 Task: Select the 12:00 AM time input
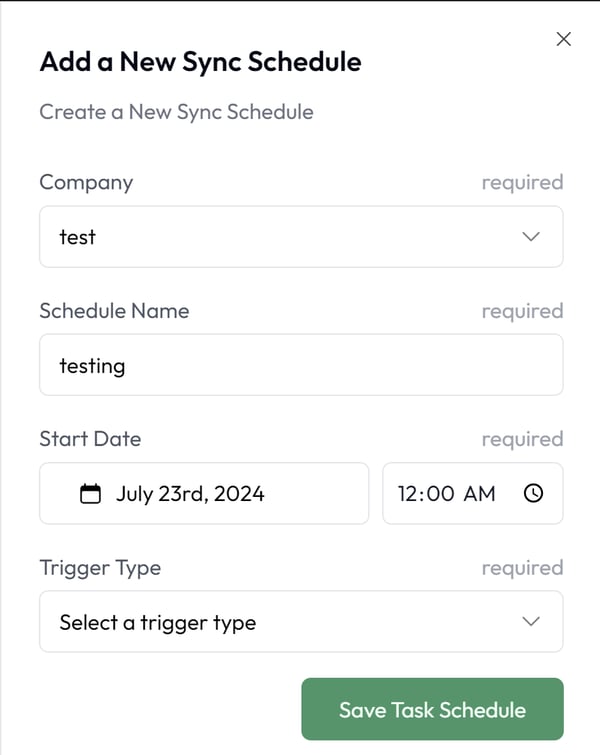point(472,493)
